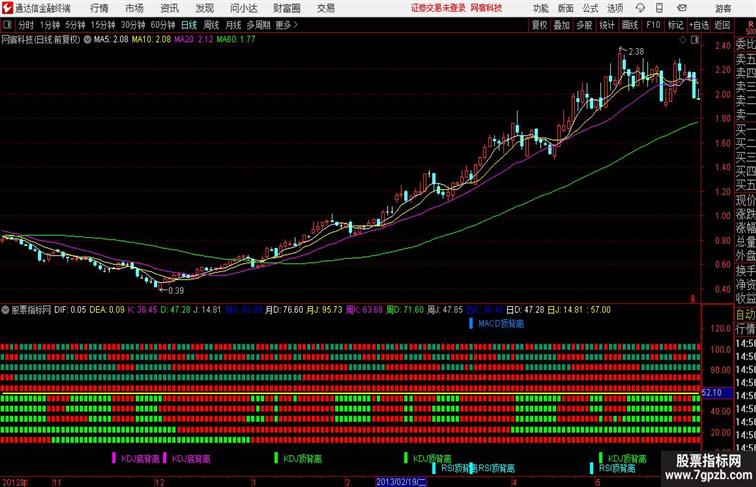Open the mail envelope icon
756x487 pixels.
[682, 8]
